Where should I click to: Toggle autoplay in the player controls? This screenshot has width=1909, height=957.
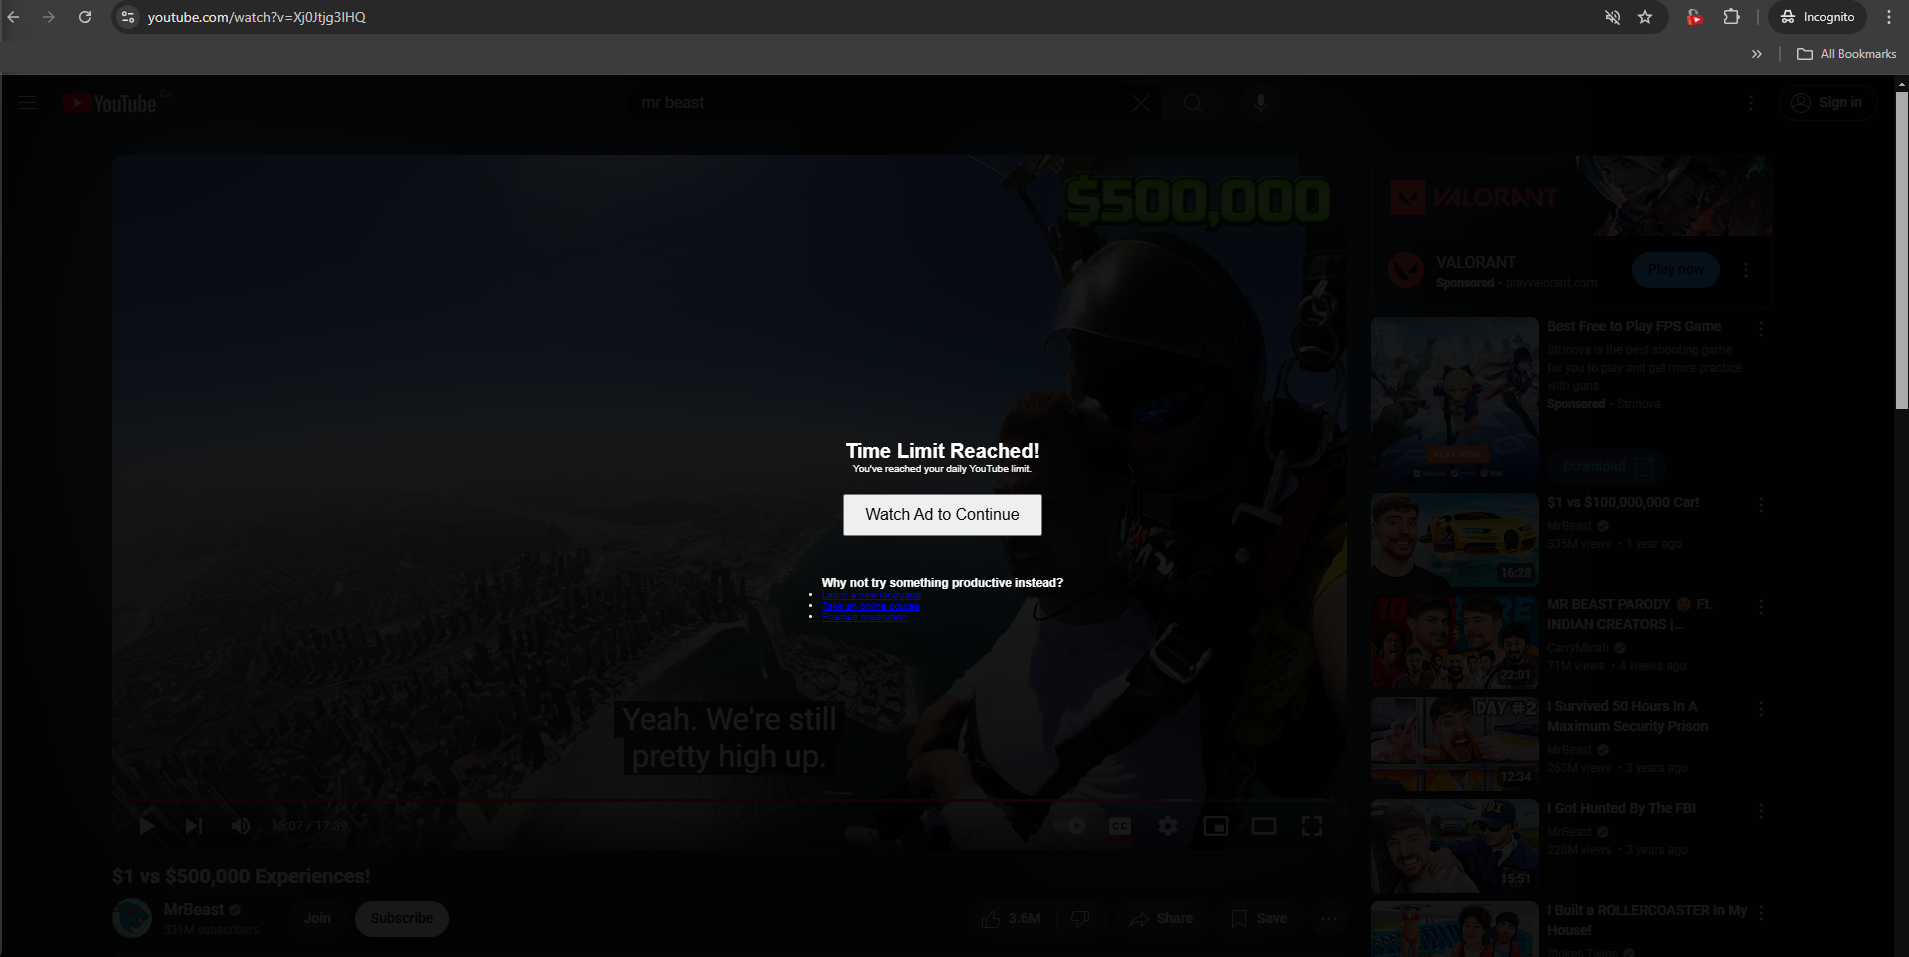tap(1073, 825)
